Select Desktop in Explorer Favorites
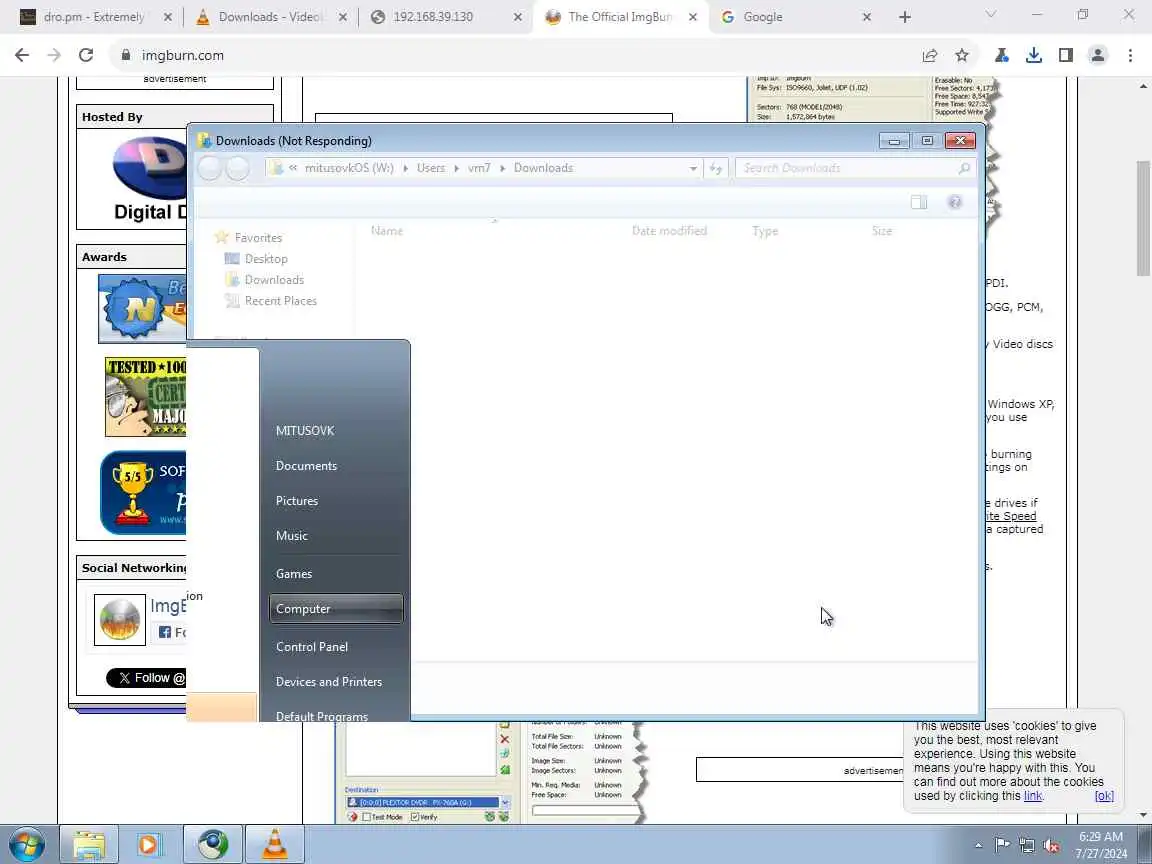Viewport: 1152px width, 864px height. (x=266, y=259)
